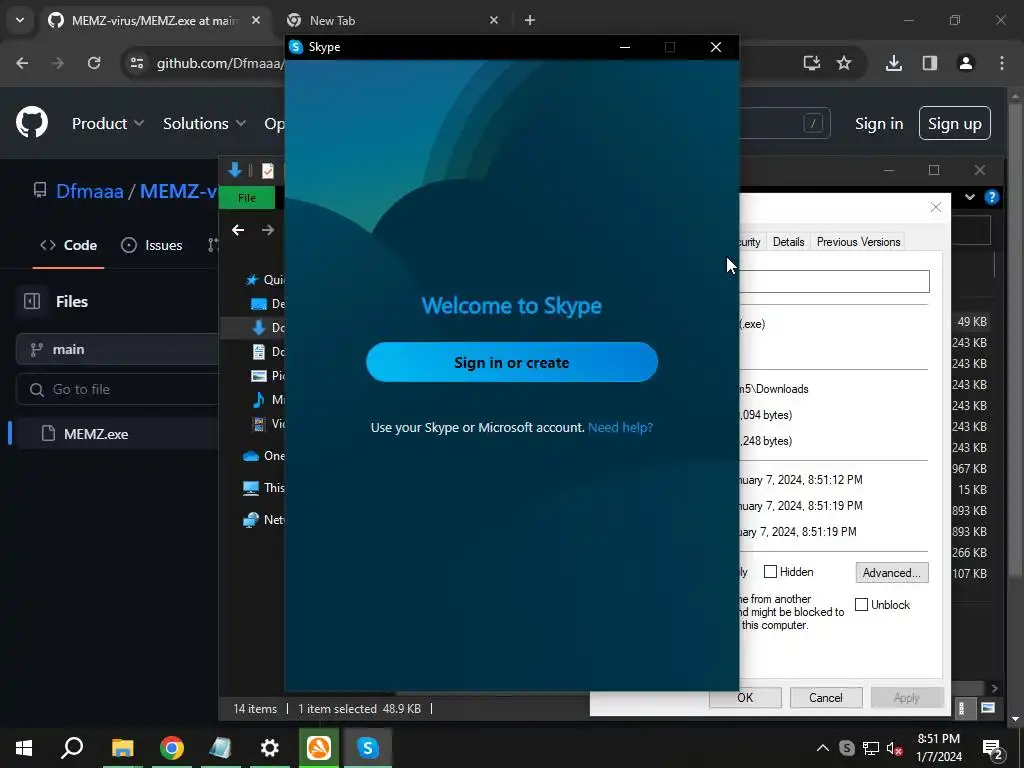Open the Dfmaaa owner link
The height and width of the screenshot is (768, 1024).
[x=89, y=191]
